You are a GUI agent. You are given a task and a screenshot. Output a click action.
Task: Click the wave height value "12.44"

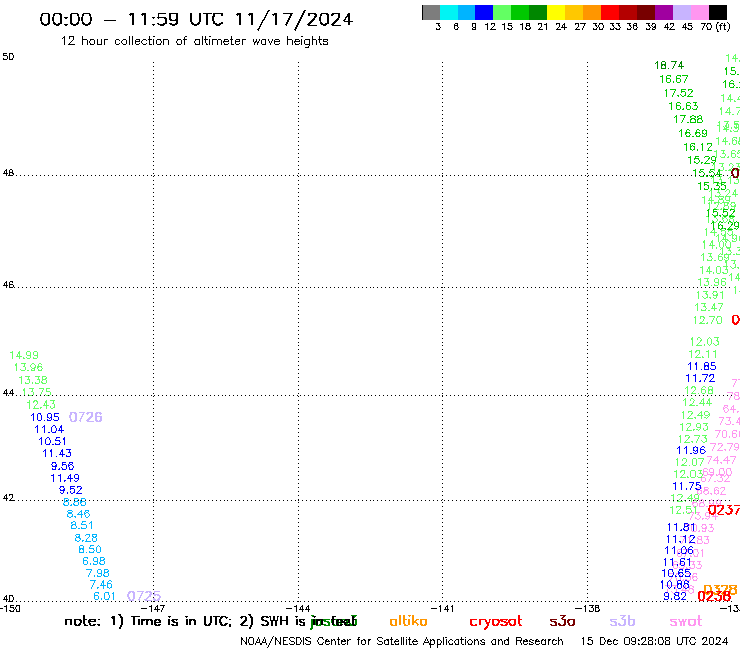697,403
